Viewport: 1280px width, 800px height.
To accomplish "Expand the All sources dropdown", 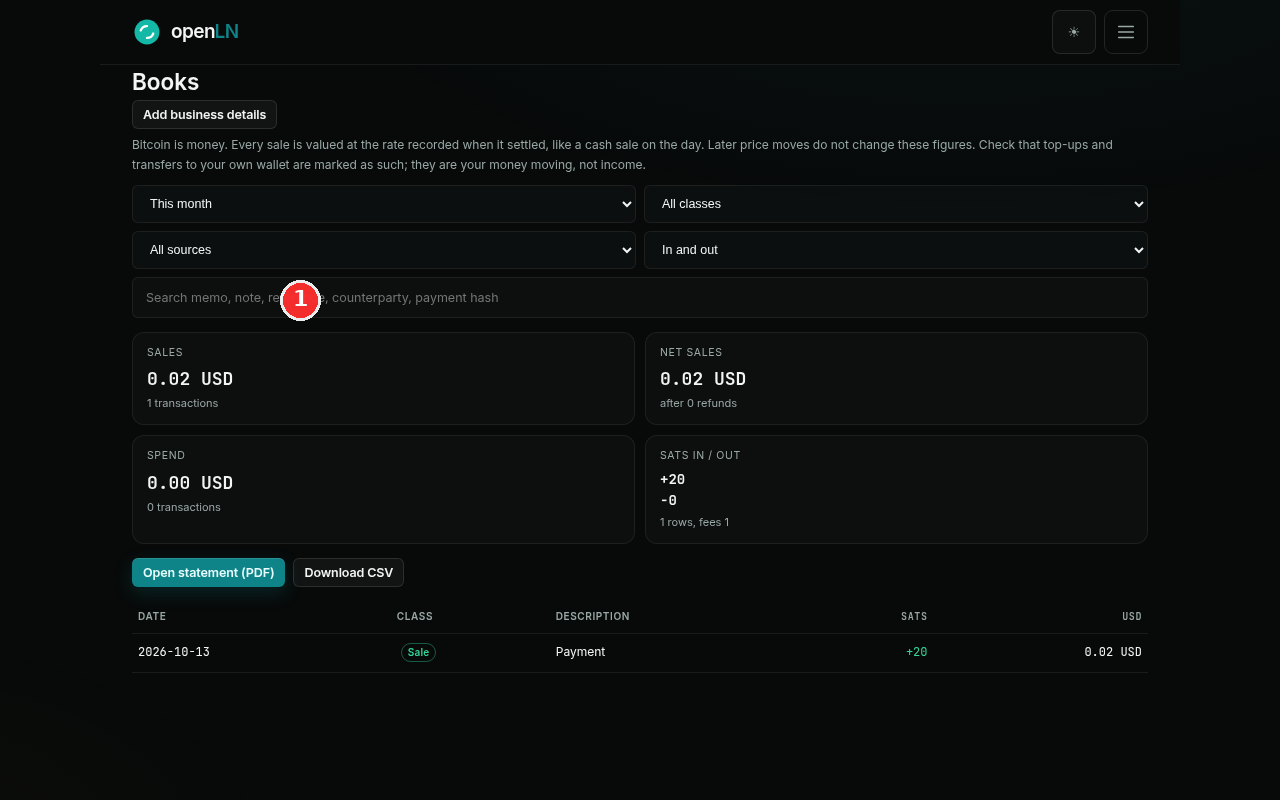I will coord(384,250).
